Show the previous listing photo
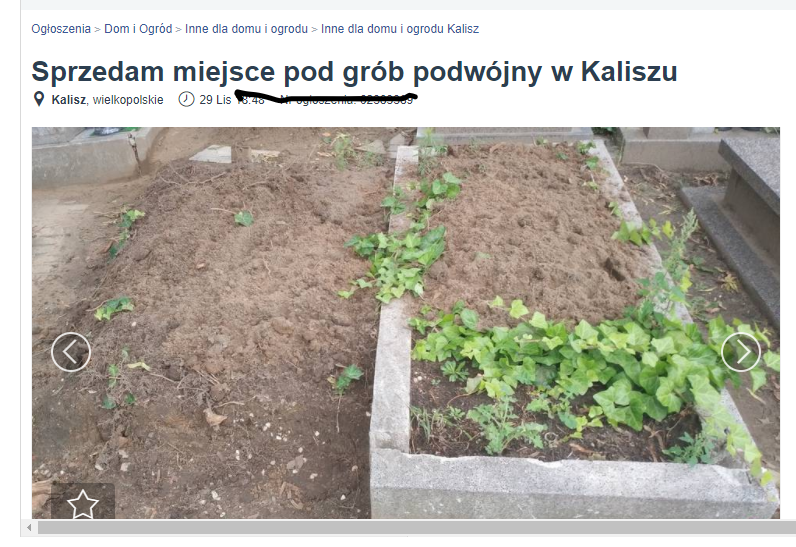 pos(71,352)
